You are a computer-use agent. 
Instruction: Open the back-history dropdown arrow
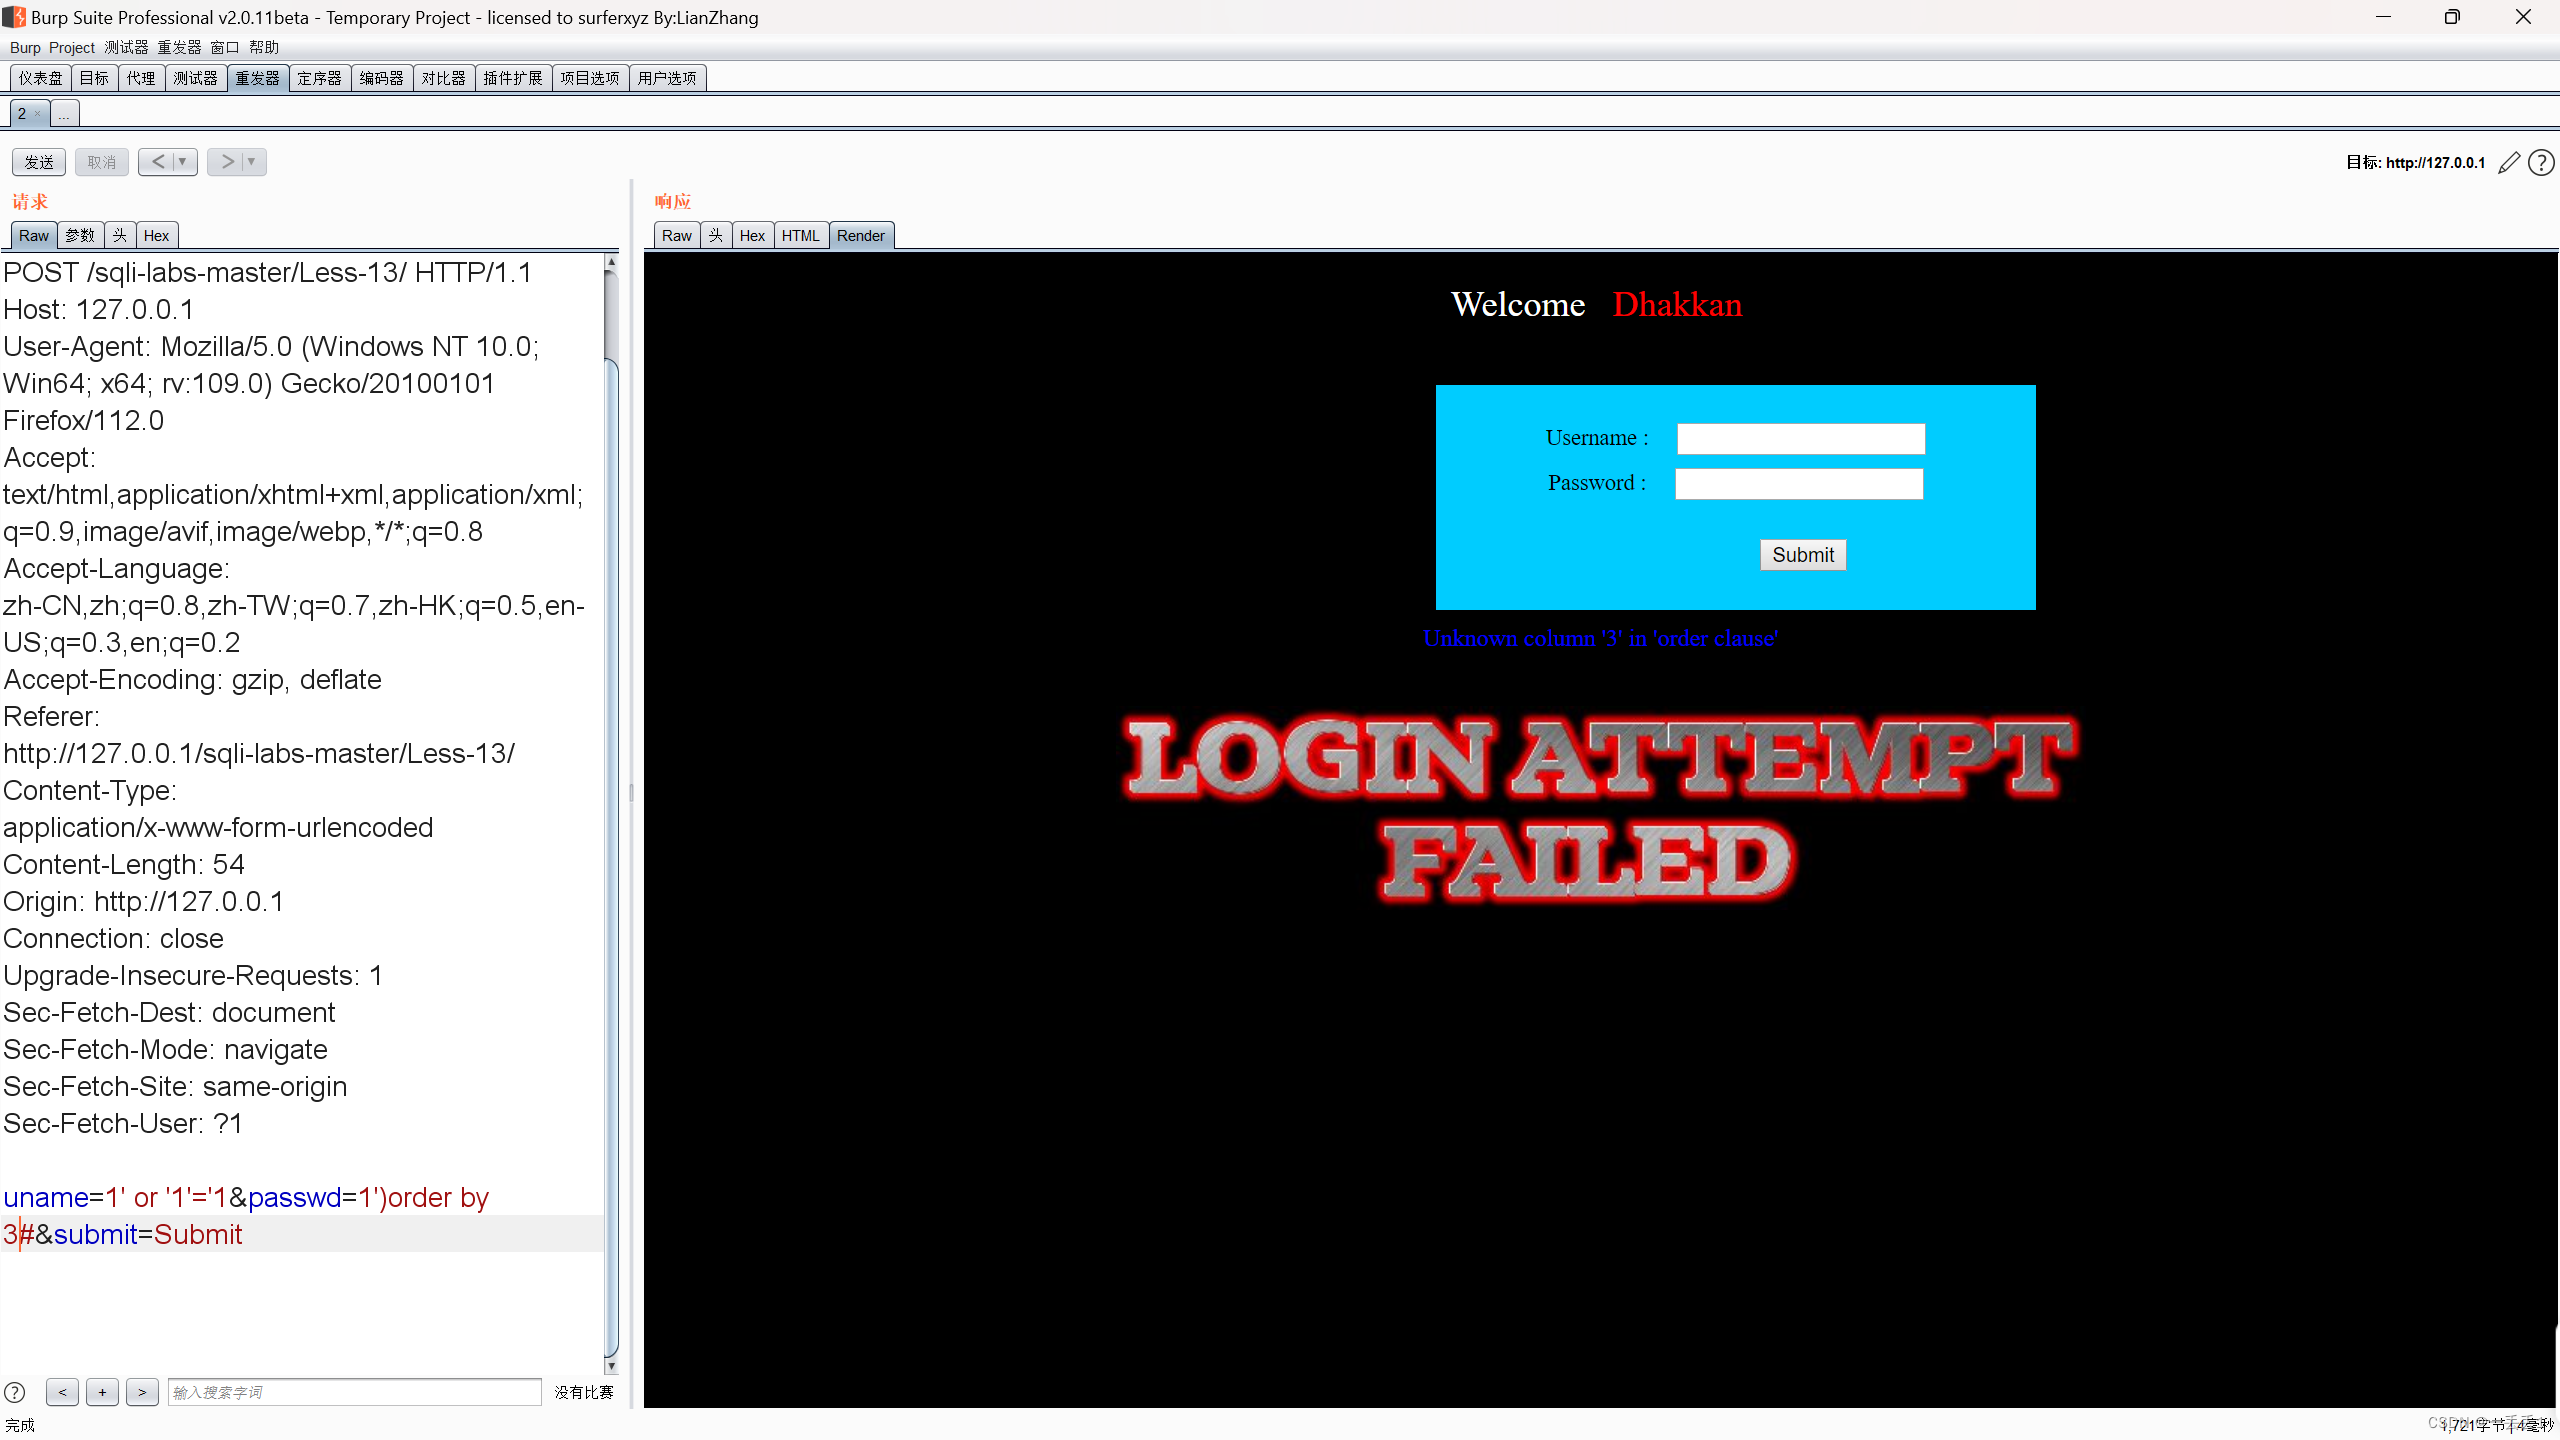coord(182,161)
